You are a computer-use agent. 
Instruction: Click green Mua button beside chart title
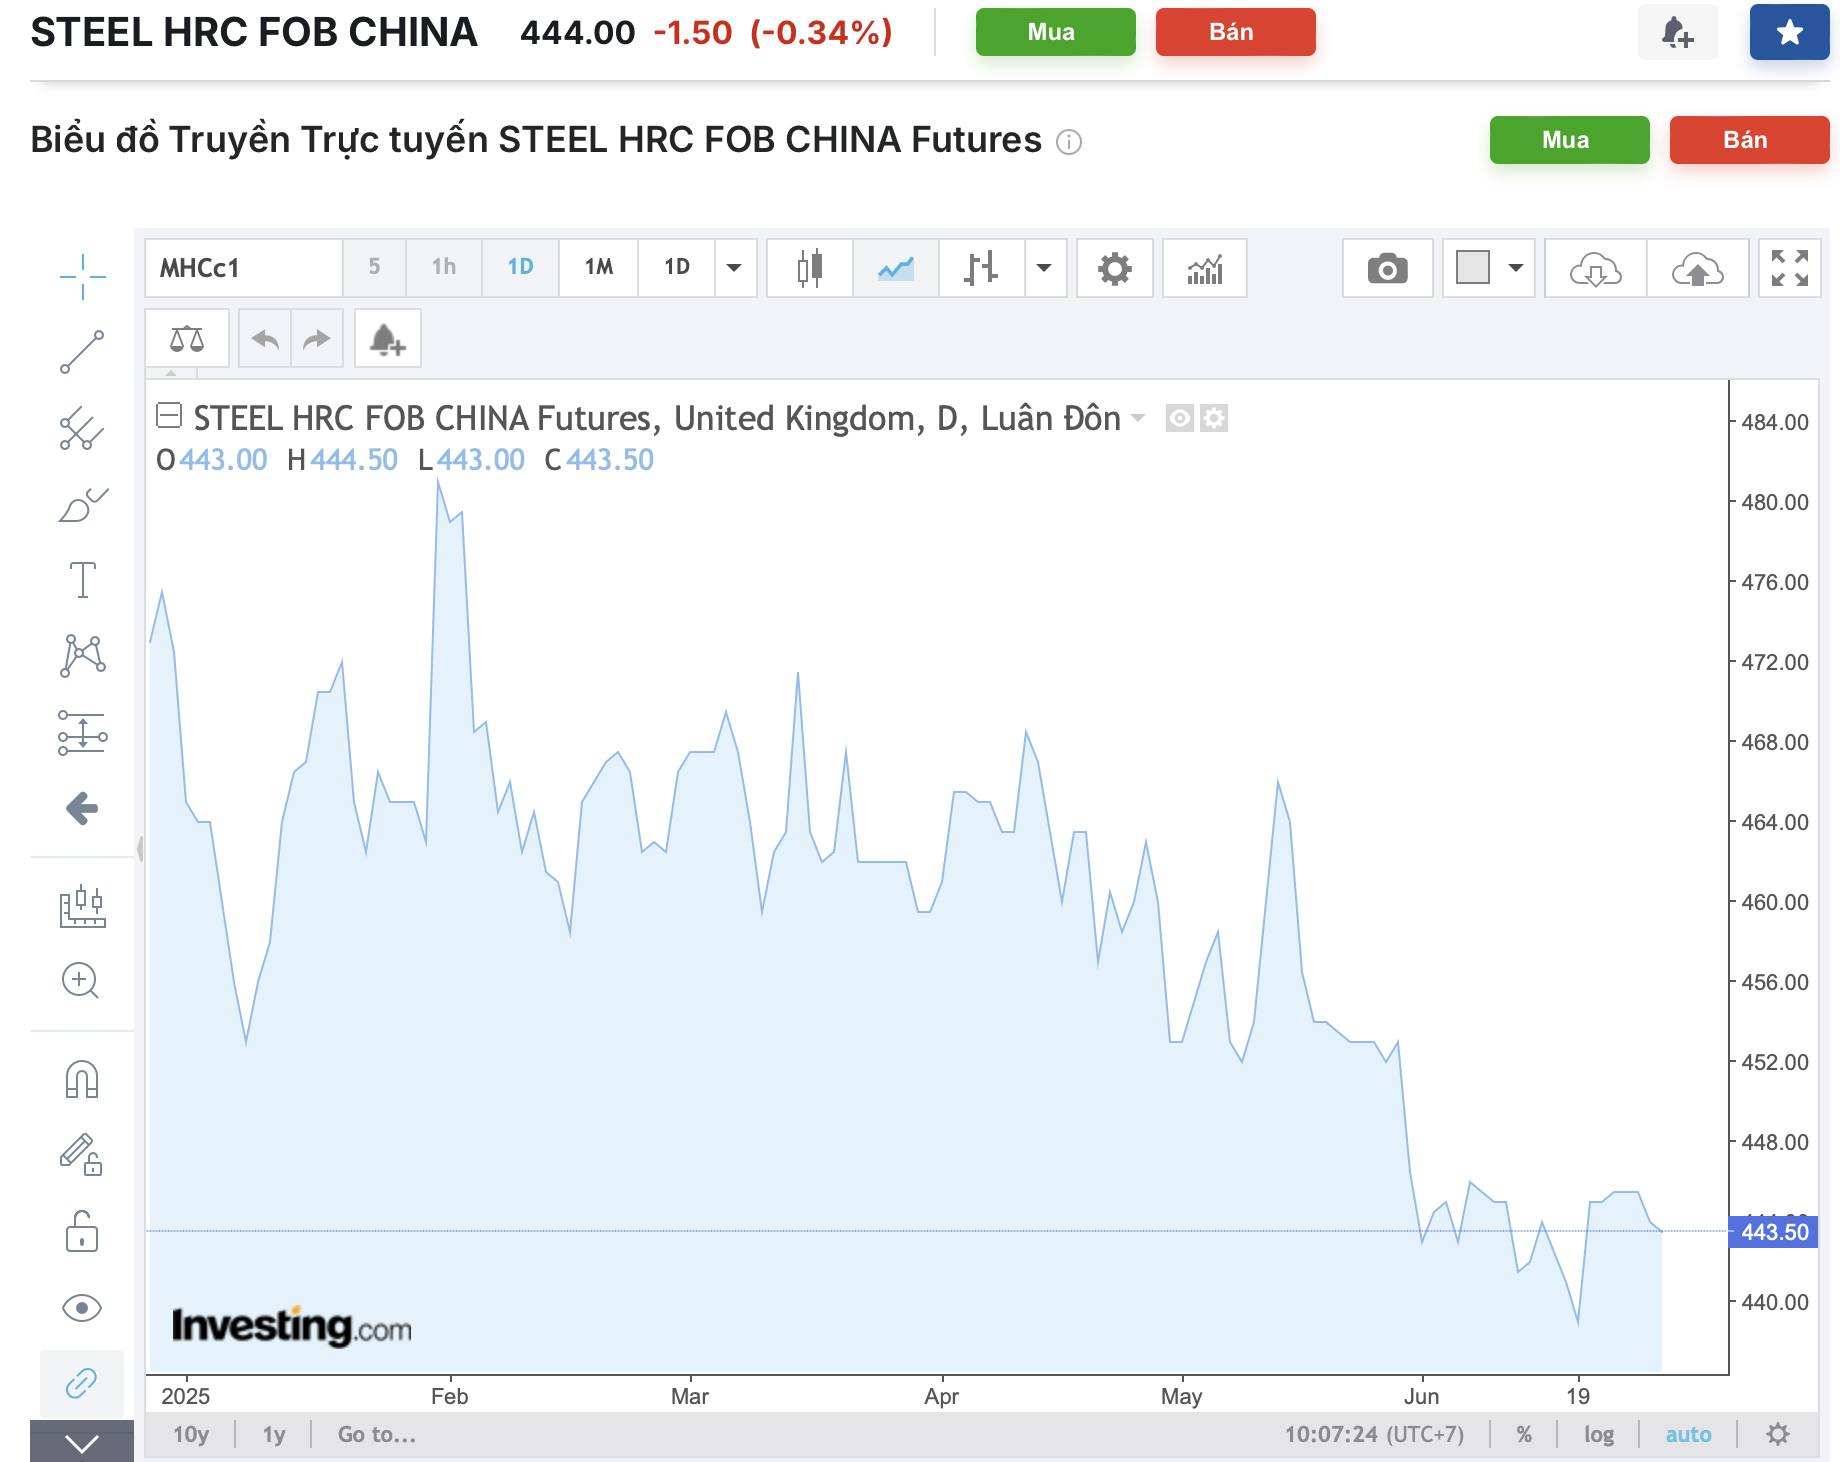(x=1570, y=140)
